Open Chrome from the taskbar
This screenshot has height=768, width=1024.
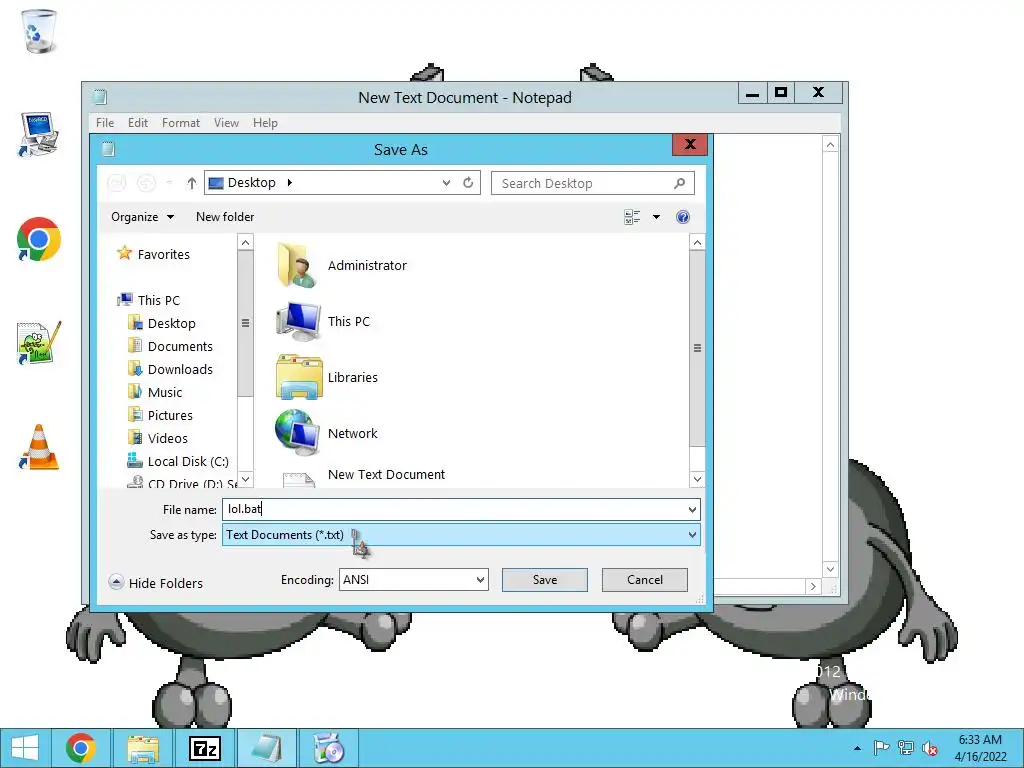click(81, 748)
